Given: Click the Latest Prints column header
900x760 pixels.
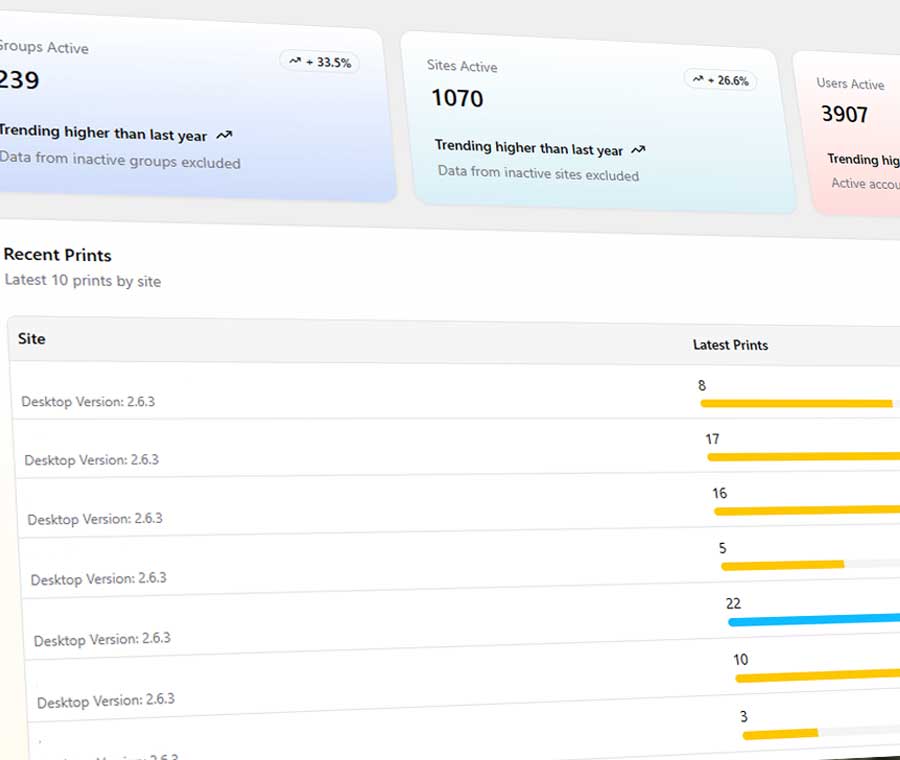Looking at the screenshot, I should 730,345.
